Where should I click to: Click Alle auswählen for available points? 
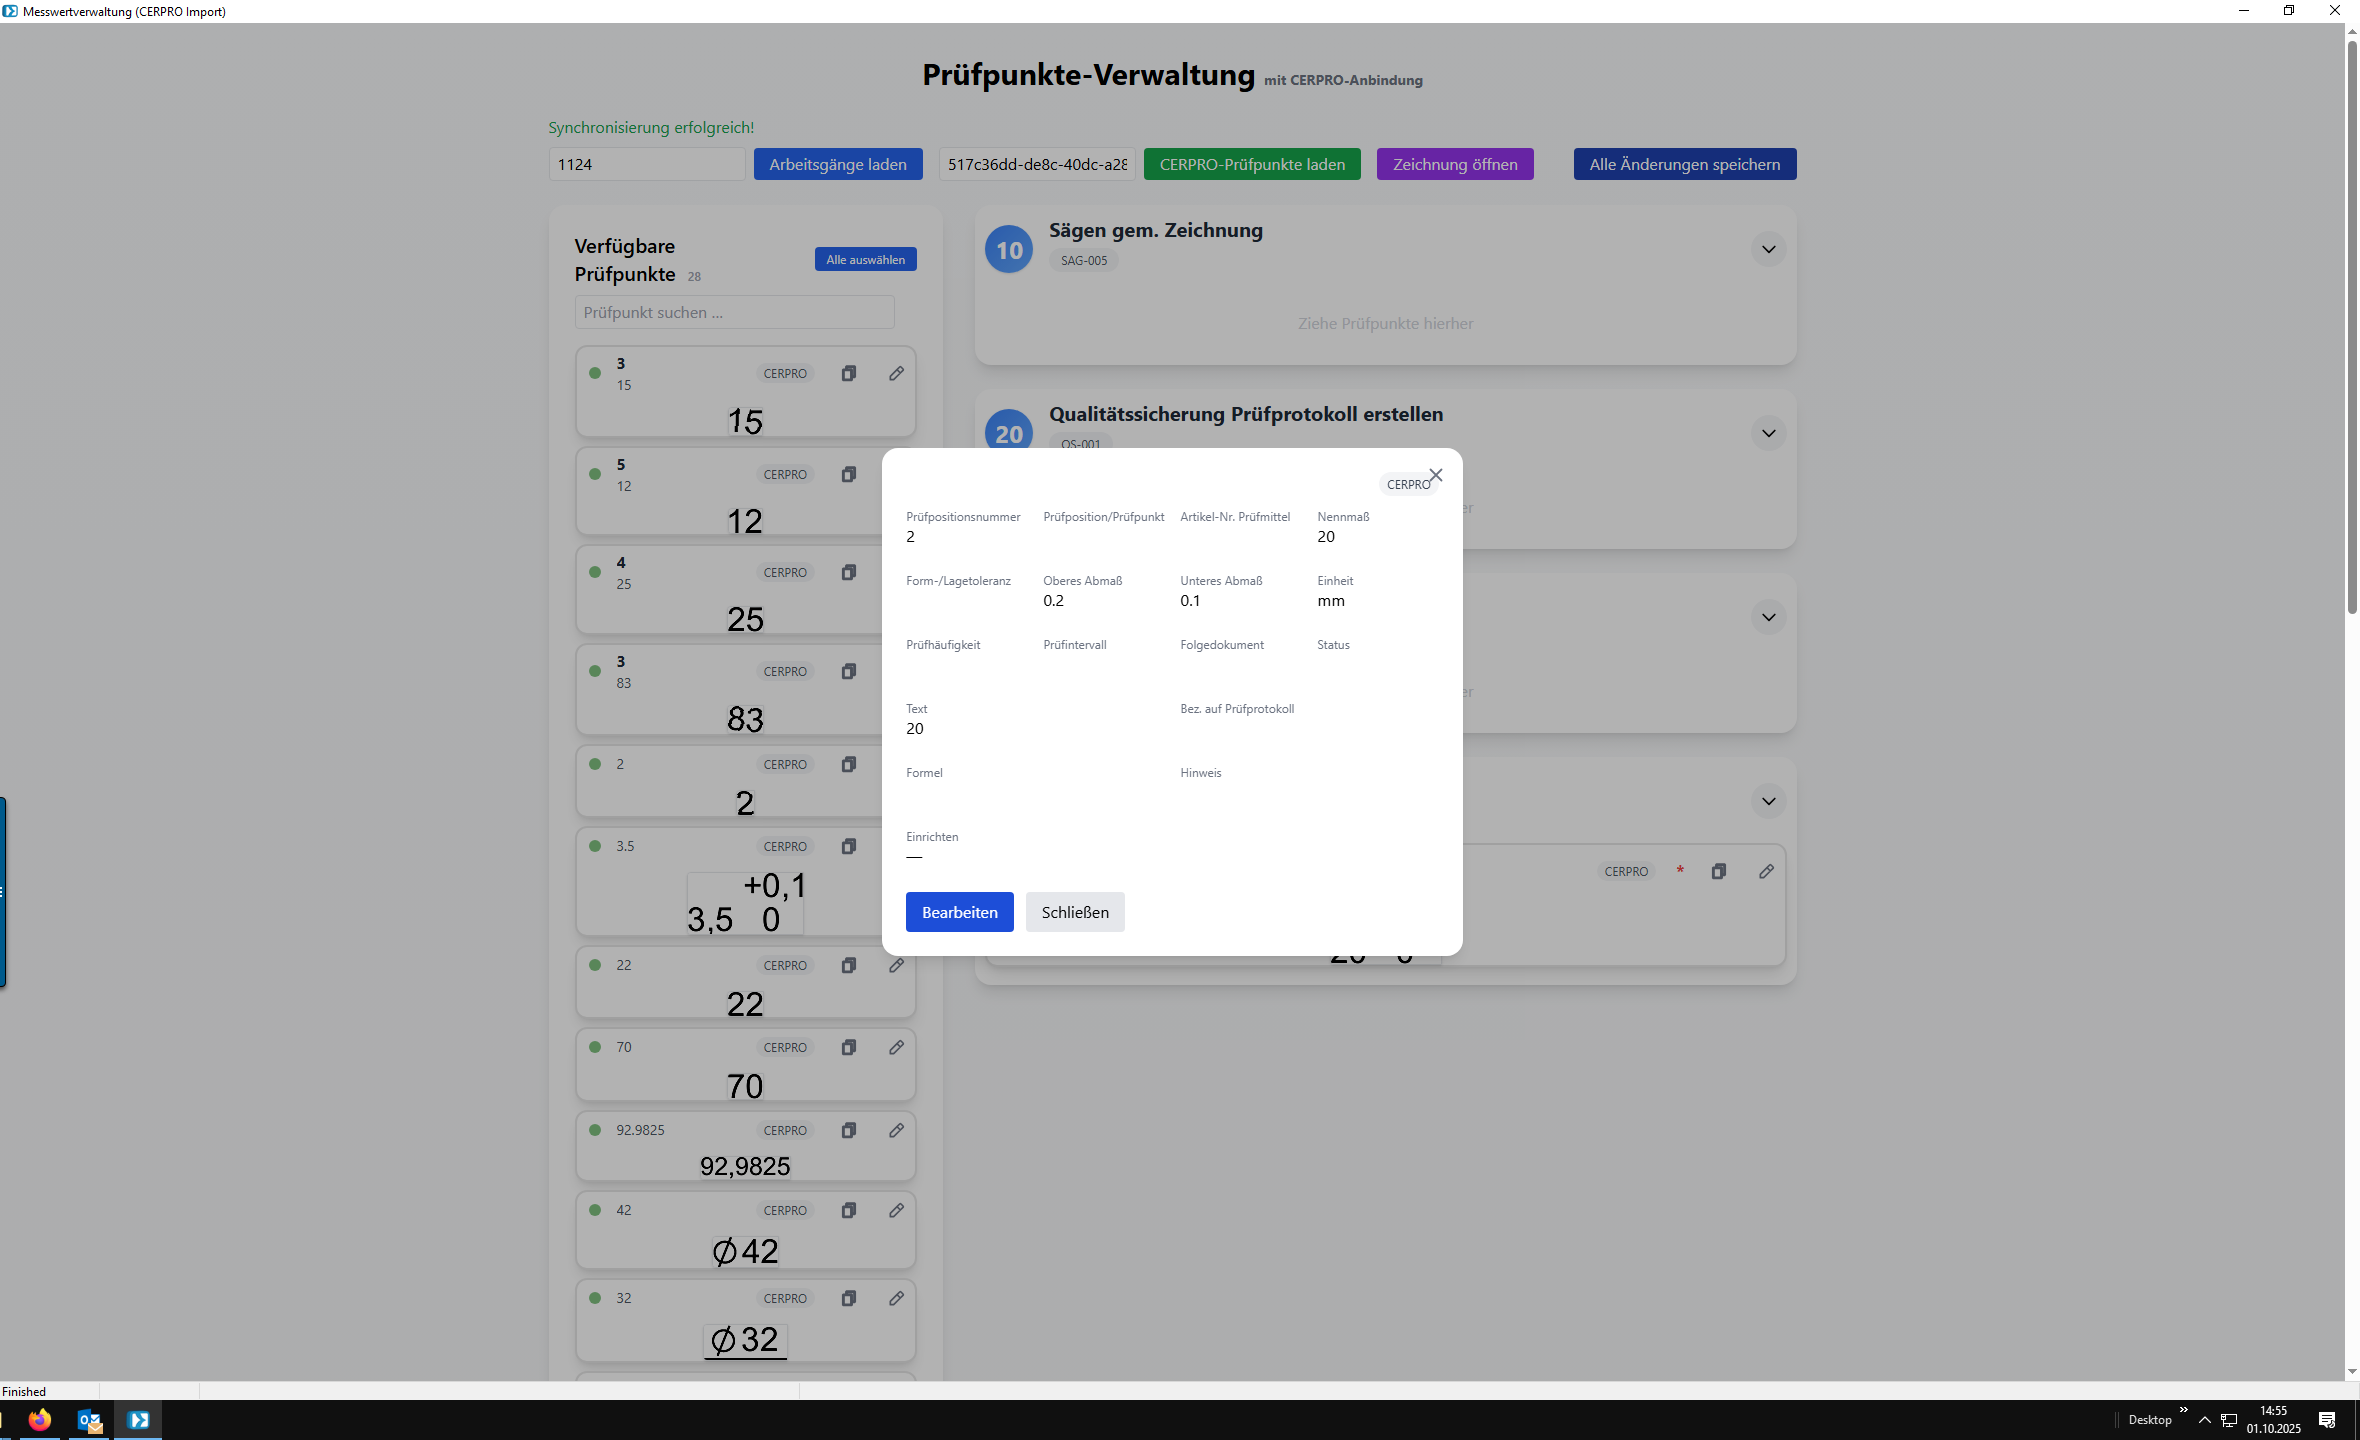[865, 259]
